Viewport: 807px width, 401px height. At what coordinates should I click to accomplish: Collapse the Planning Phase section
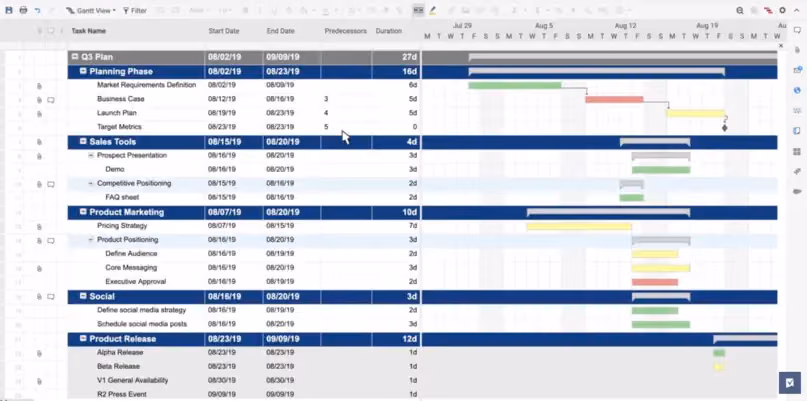[x=83, y=72]
